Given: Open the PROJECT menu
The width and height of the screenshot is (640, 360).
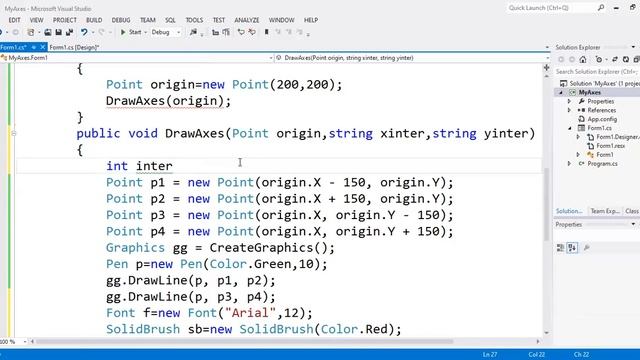Looking at the screenshot, I should click(x=64, y=20).
